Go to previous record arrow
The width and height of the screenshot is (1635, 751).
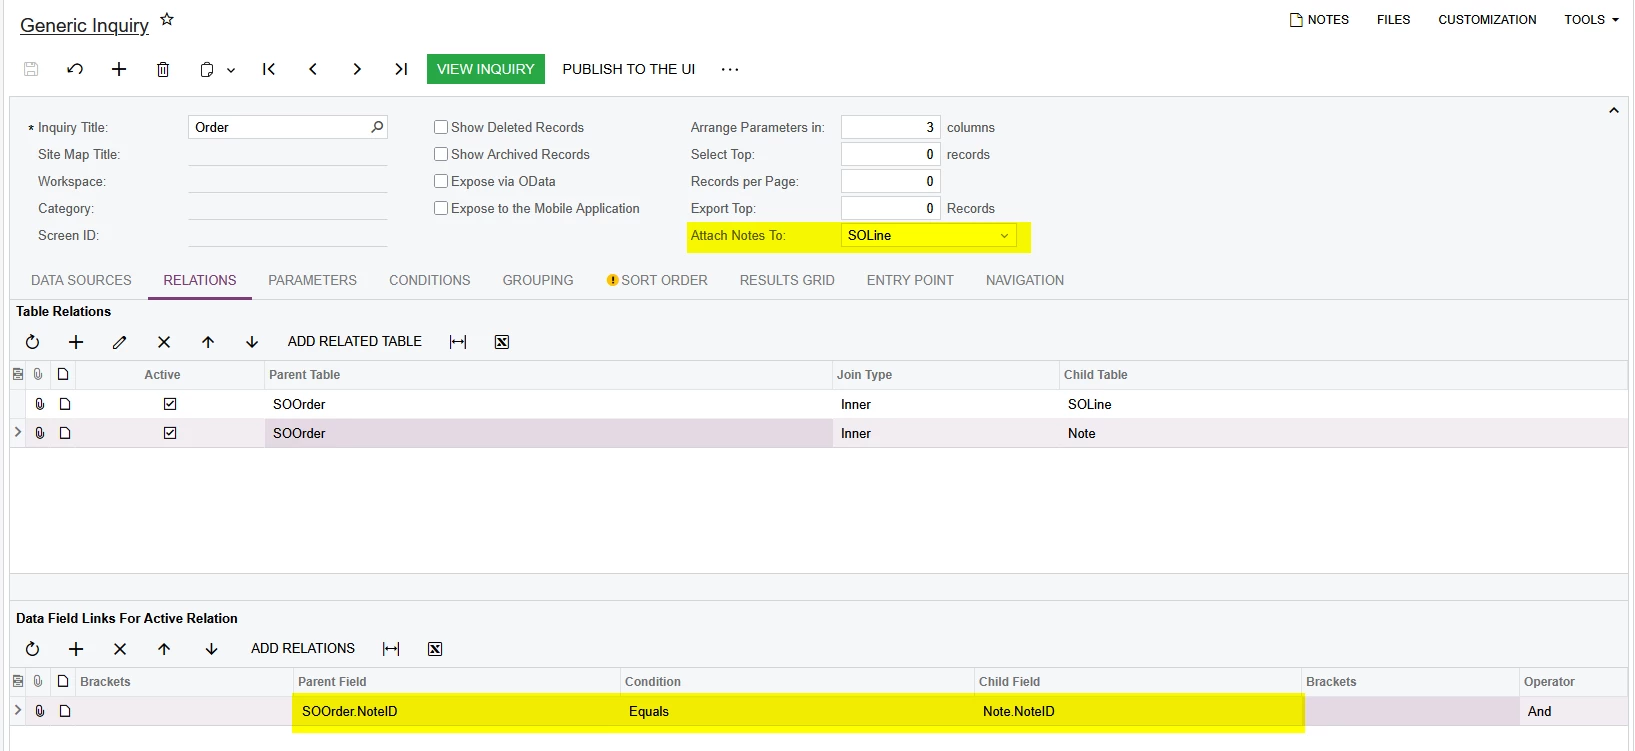[x=313, y=69]
